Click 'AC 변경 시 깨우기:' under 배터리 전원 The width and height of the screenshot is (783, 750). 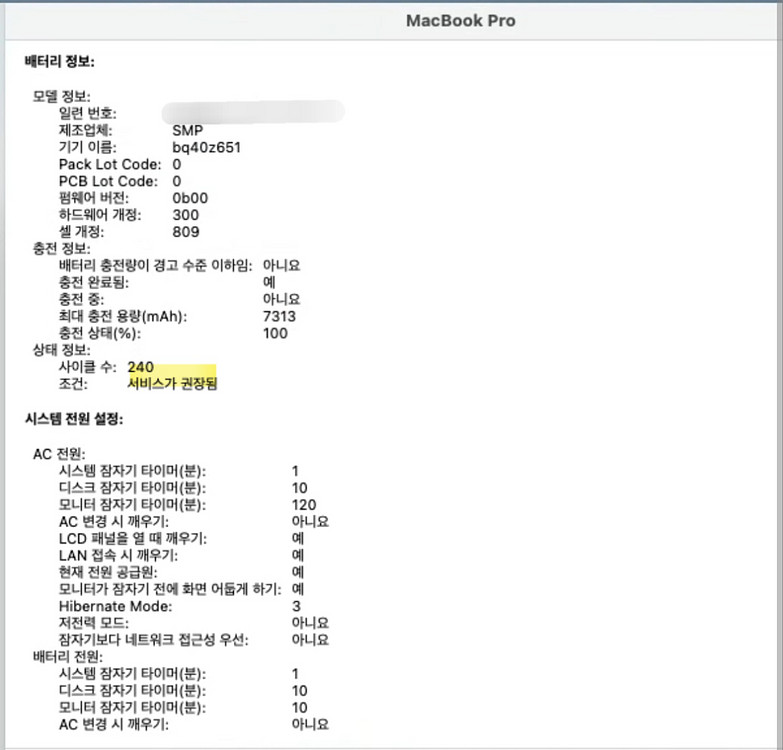click(114, 725)
